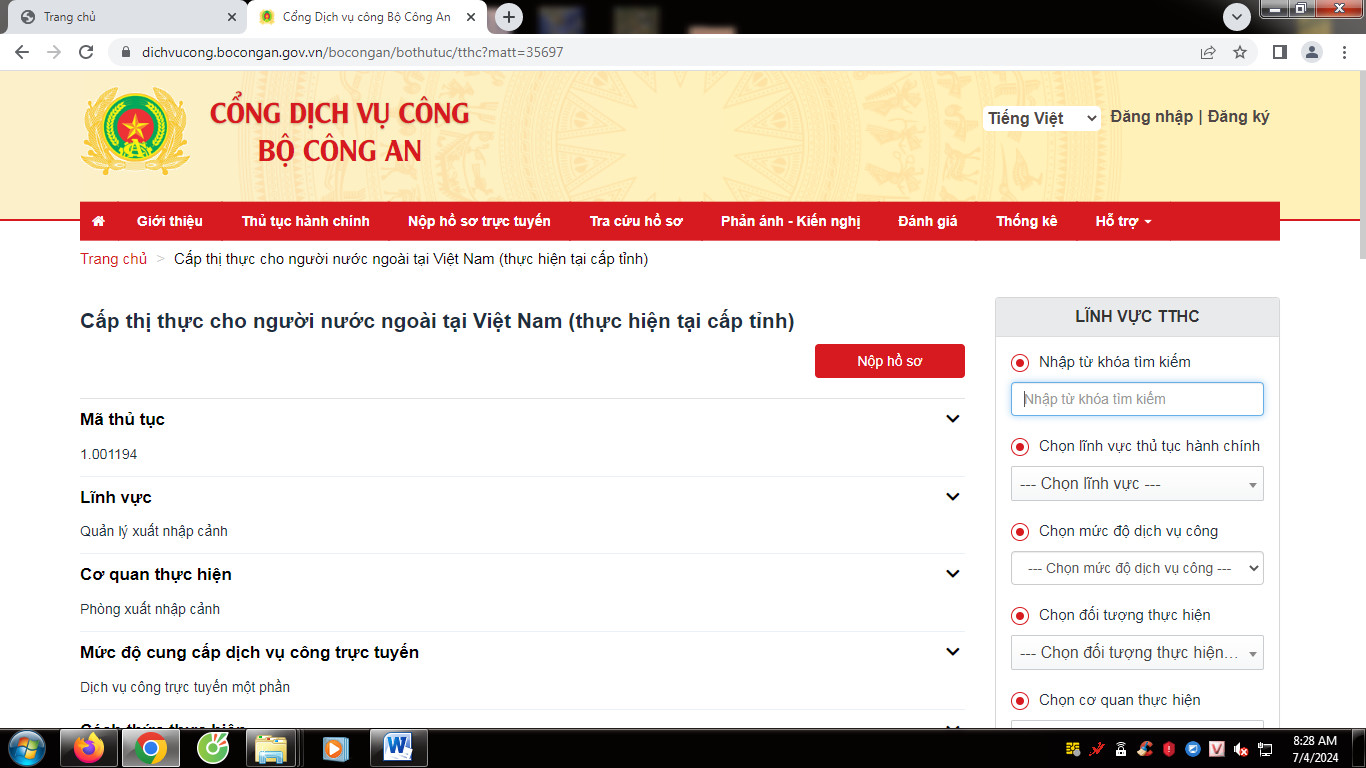This screenshot has height=768, width=1366.
Task: Reload the page with refresh icon
Action: point(86,52)
